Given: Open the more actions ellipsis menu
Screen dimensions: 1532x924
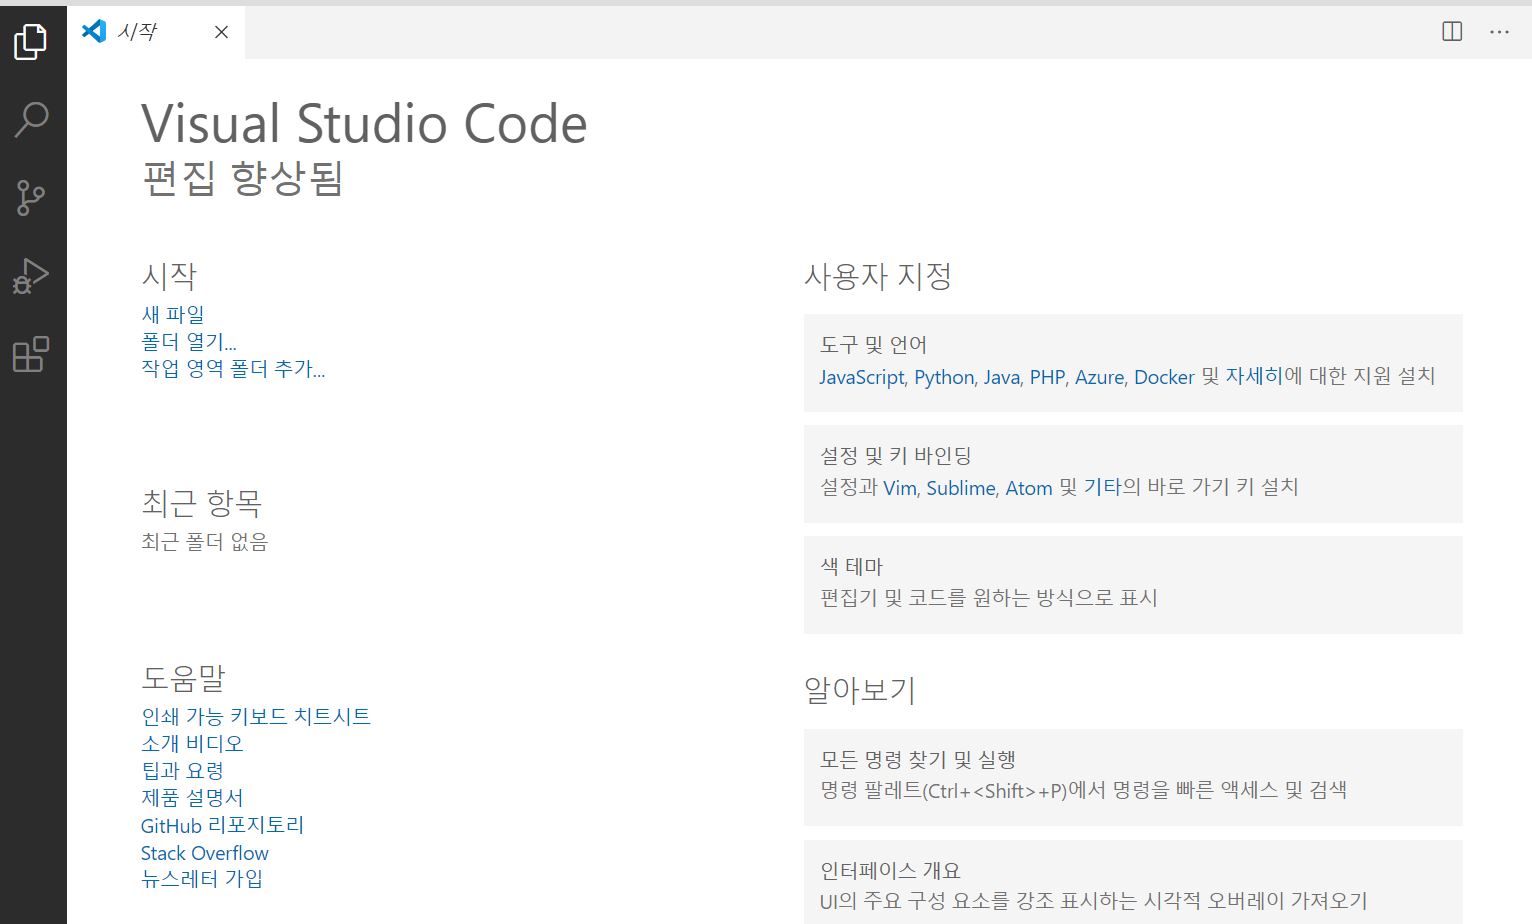Looking at the screenshot, I should coord(1499,32).
